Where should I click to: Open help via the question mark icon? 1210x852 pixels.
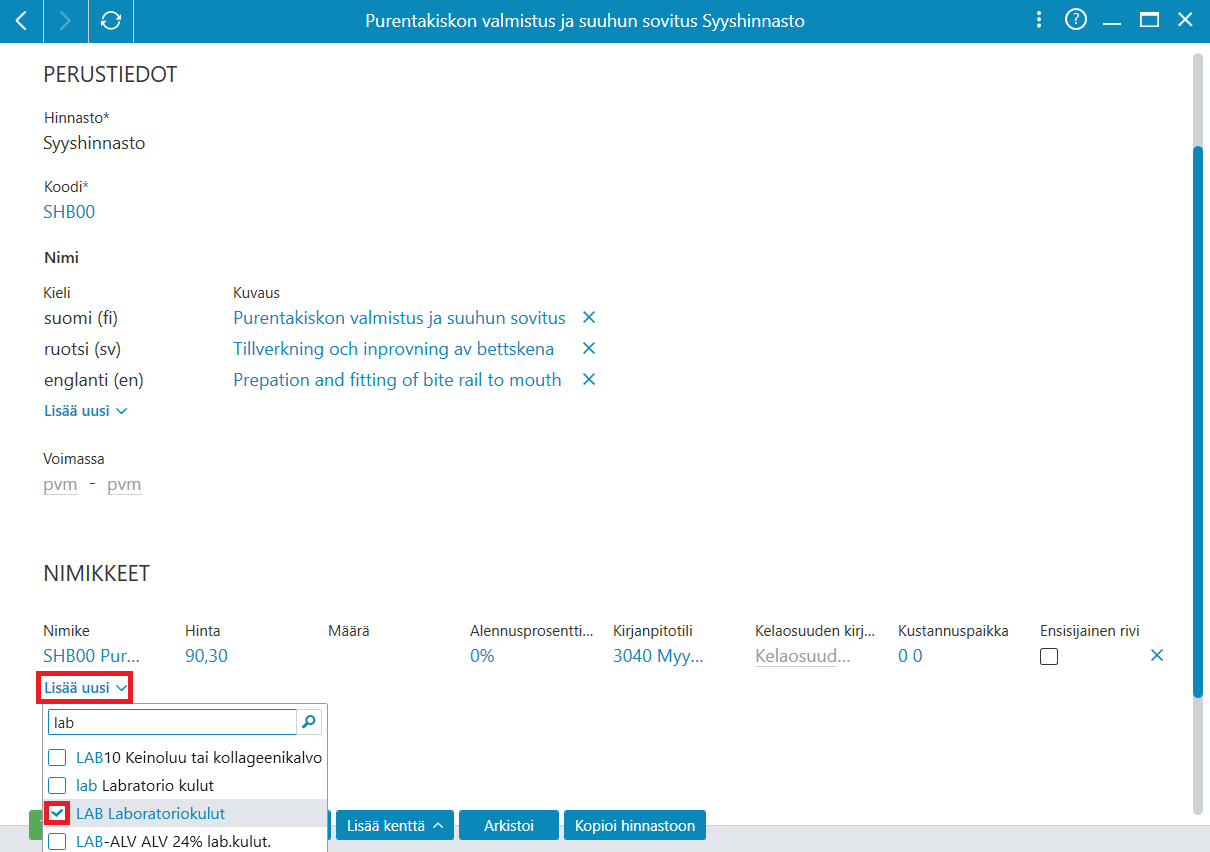pos(1076,20)
